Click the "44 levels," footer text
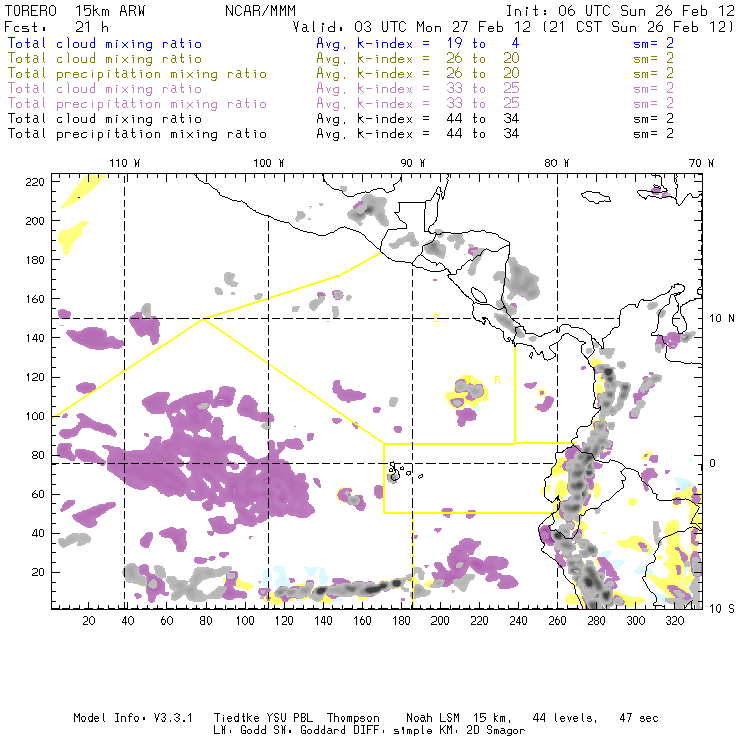Viewport: 740px width, 740px height. click(565, 718)
